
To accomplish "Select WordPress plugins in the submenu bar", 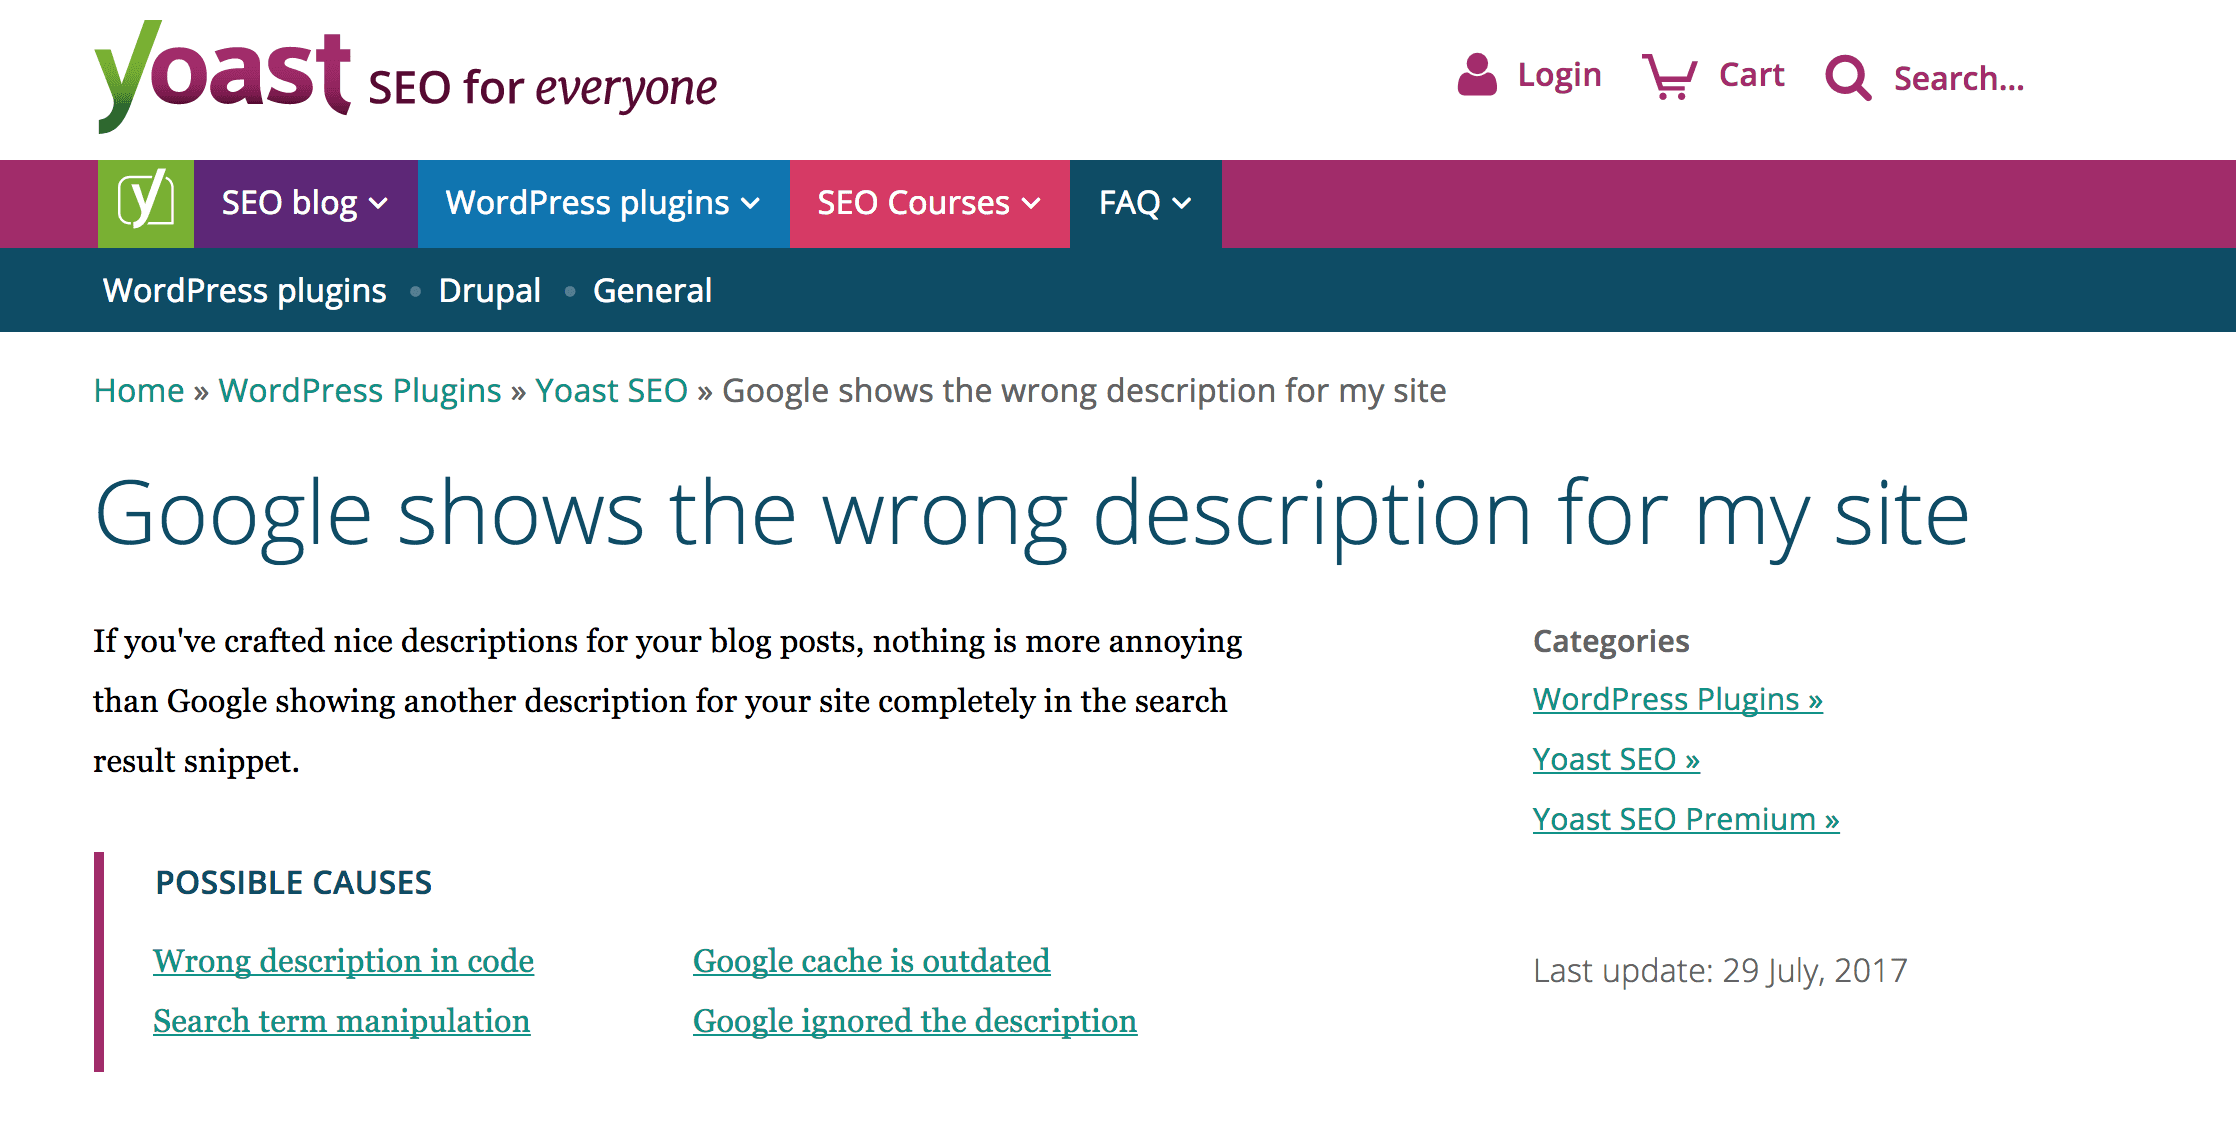I will click(x=244, y=291).
